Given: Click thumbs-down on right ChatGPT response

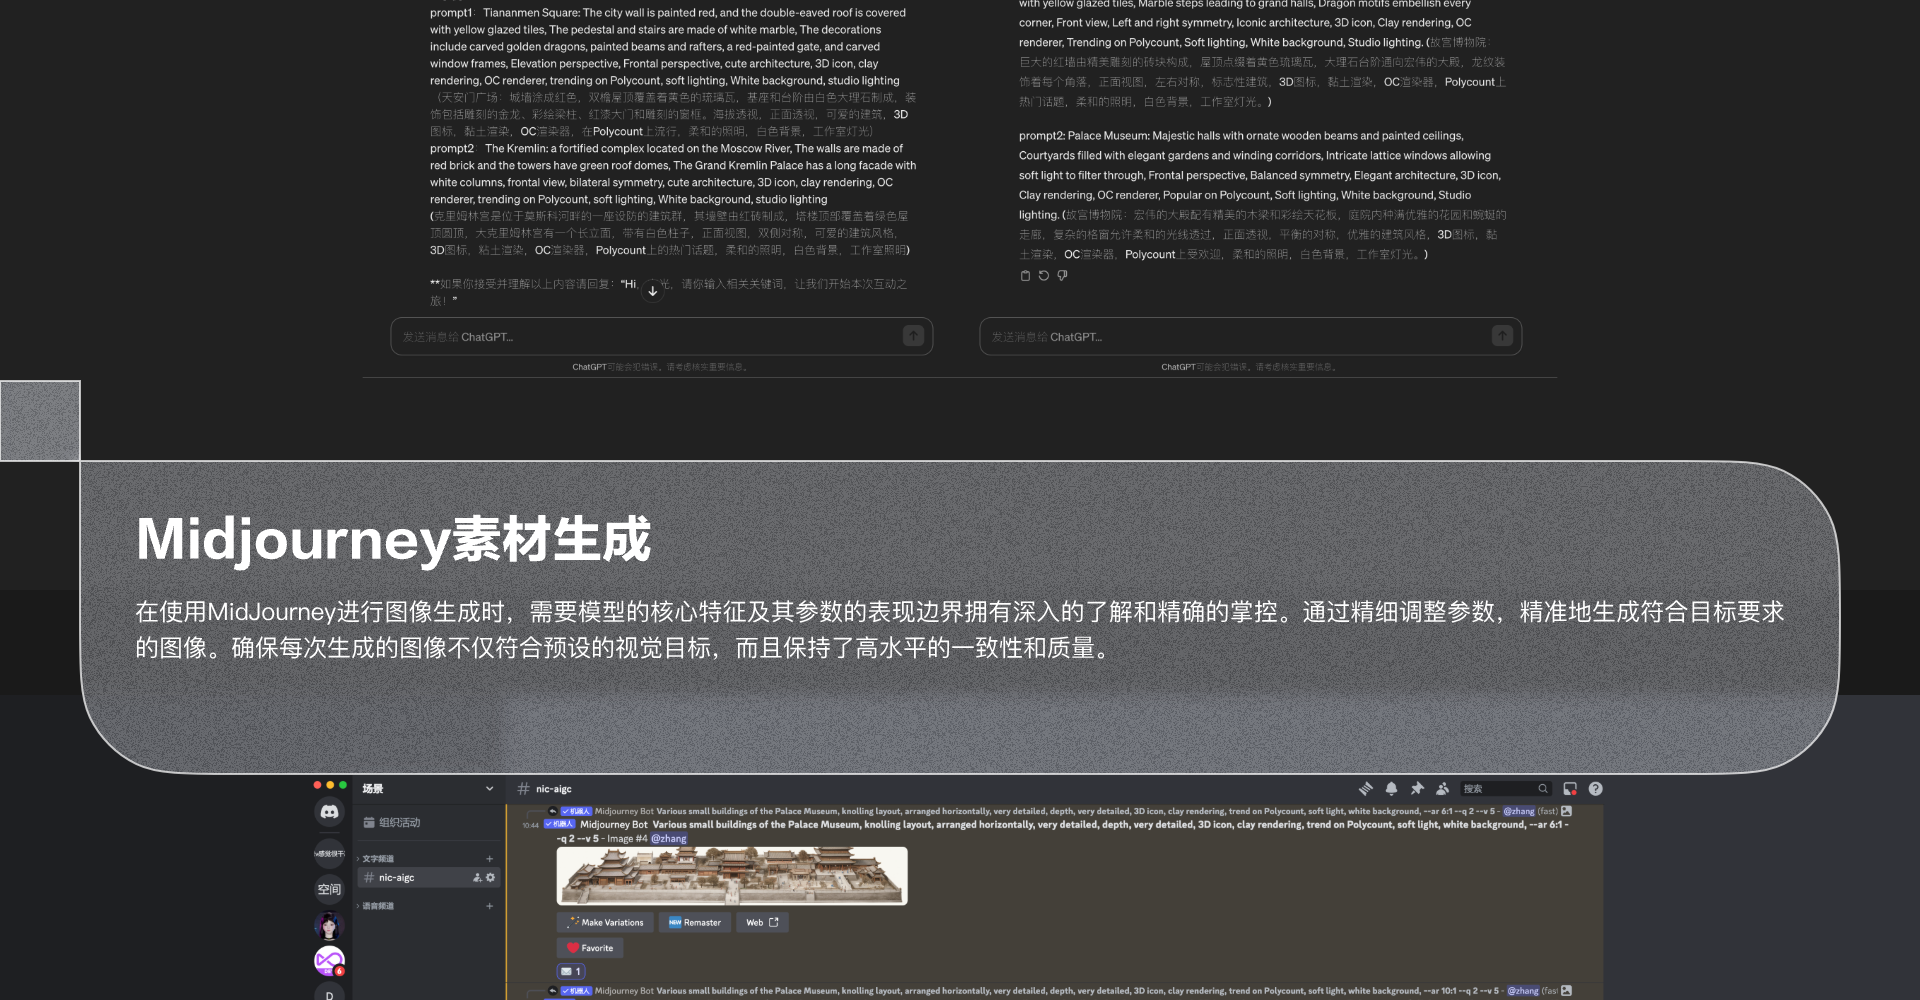Looking at the screenshot, I should coord(1062,276).
